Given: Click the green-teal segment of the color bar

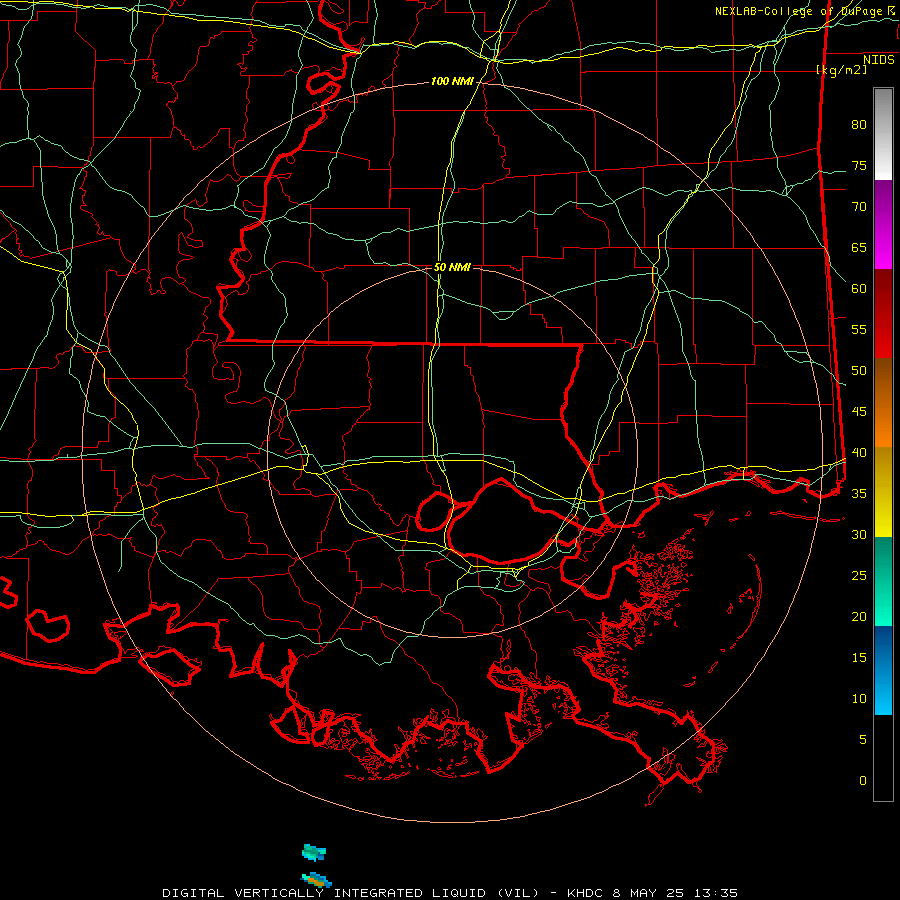Looking at the screenshot, I should 883,581.
